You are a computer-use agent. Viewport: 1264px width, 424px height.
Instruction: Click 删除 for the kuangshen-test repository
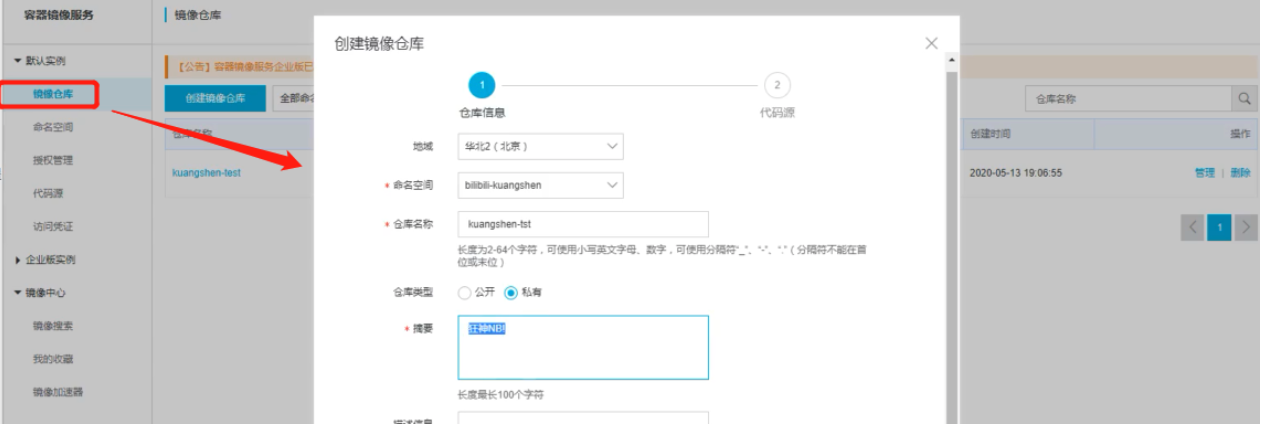pyautogui.click(x=1240, y=172)
